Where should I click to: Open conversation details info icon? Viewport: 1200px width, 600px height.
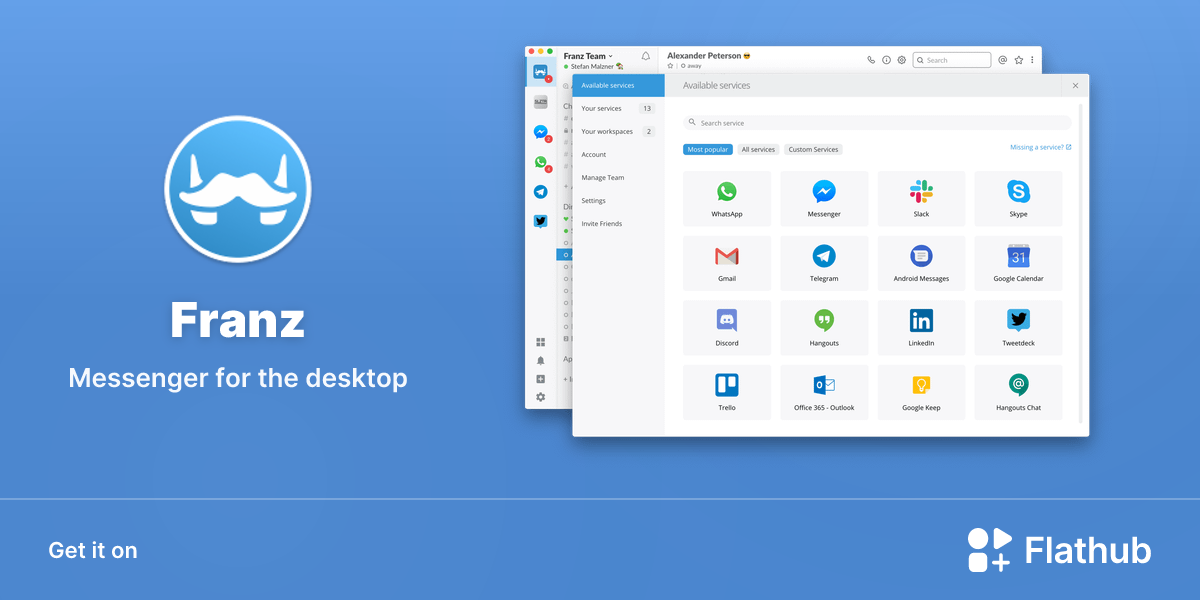coord(886,60)
